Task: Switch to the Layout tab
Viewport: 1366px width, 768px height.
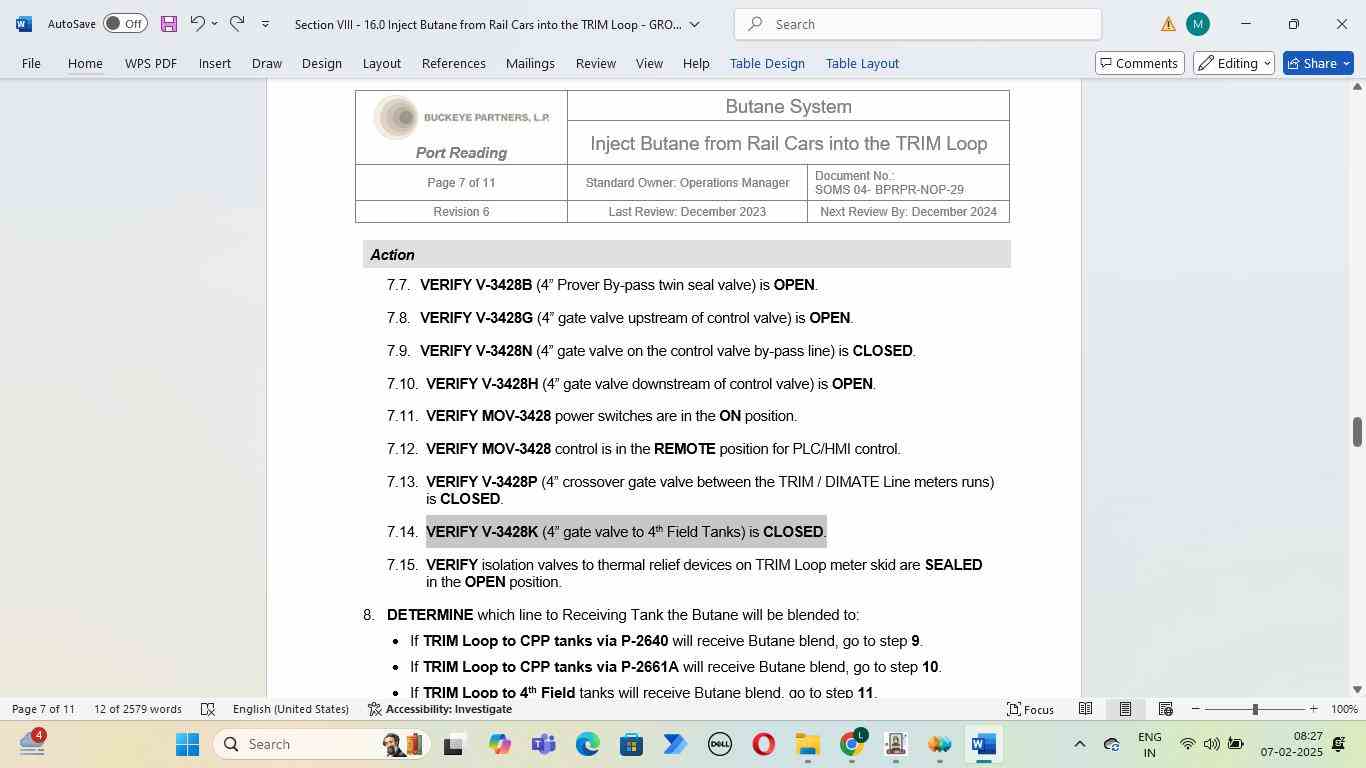Action: pos(381,63)
